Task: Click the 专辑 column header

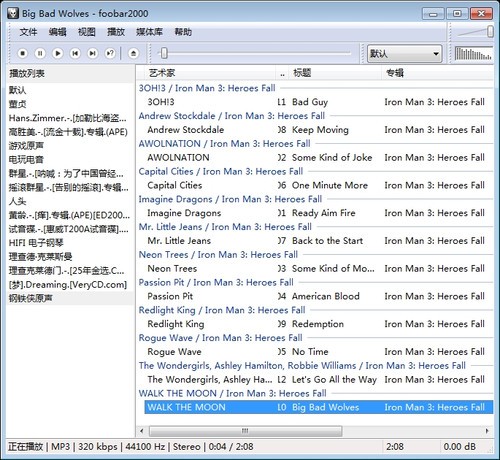Action: [x=437, y=73]
